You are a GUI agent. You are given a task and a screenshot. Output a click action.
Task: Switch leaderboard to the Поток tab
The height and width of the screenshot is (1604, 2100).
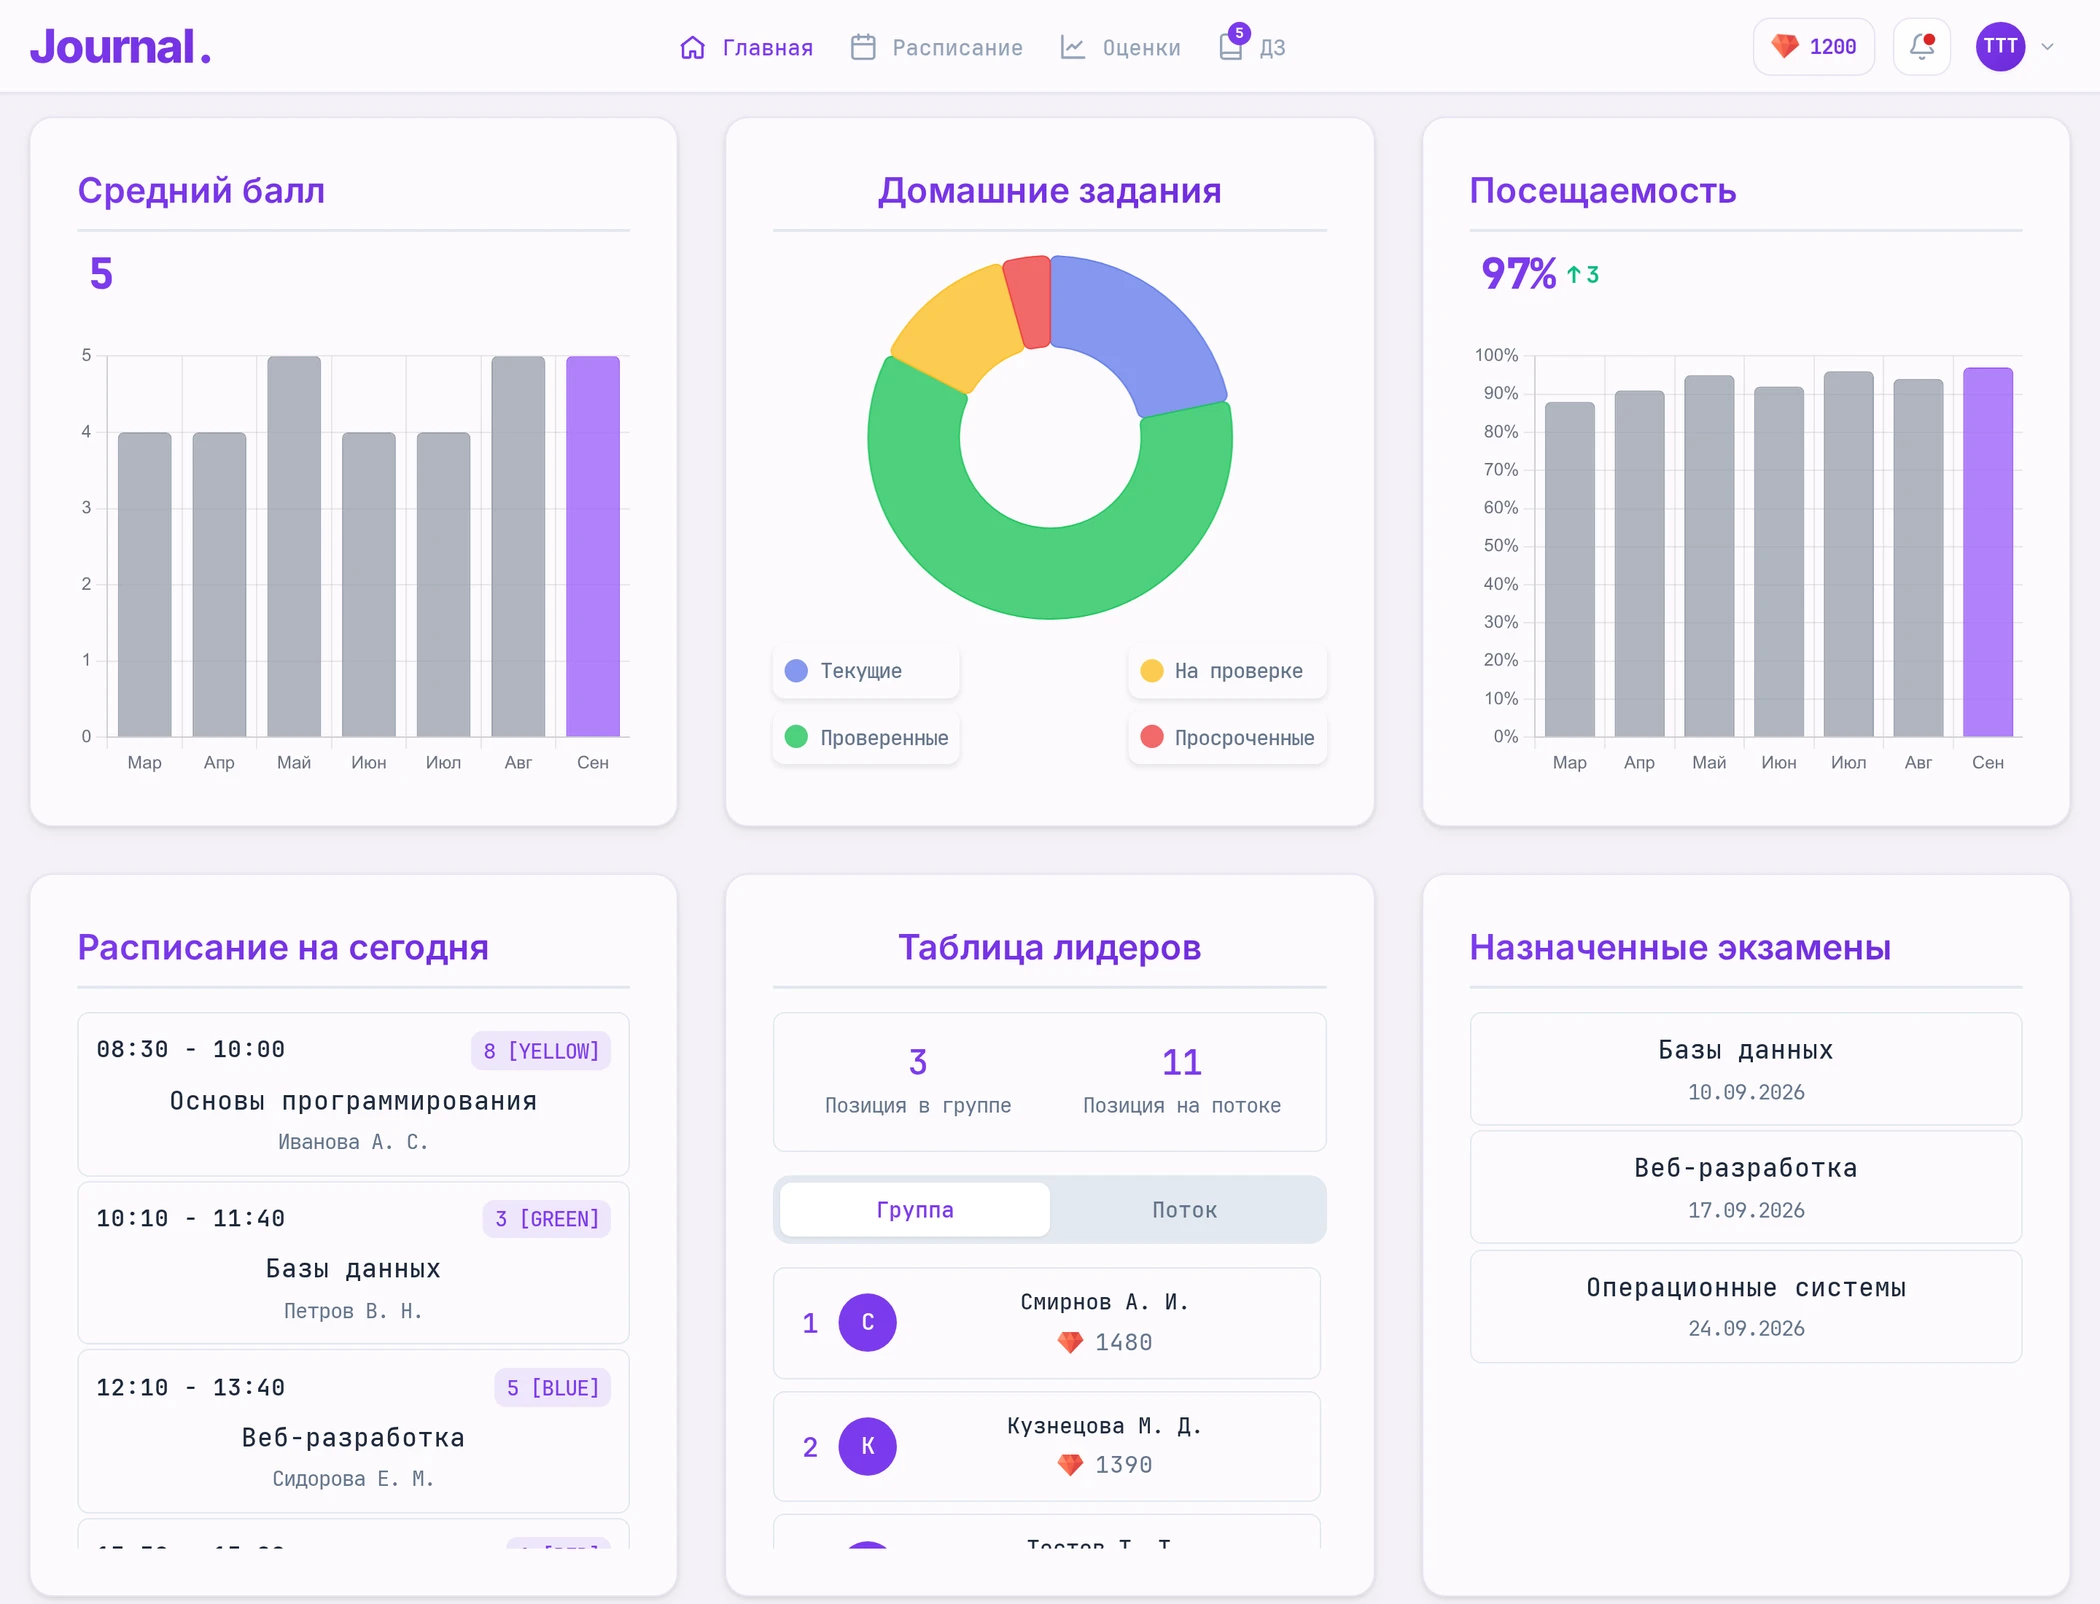(x=1185, y=1209)
